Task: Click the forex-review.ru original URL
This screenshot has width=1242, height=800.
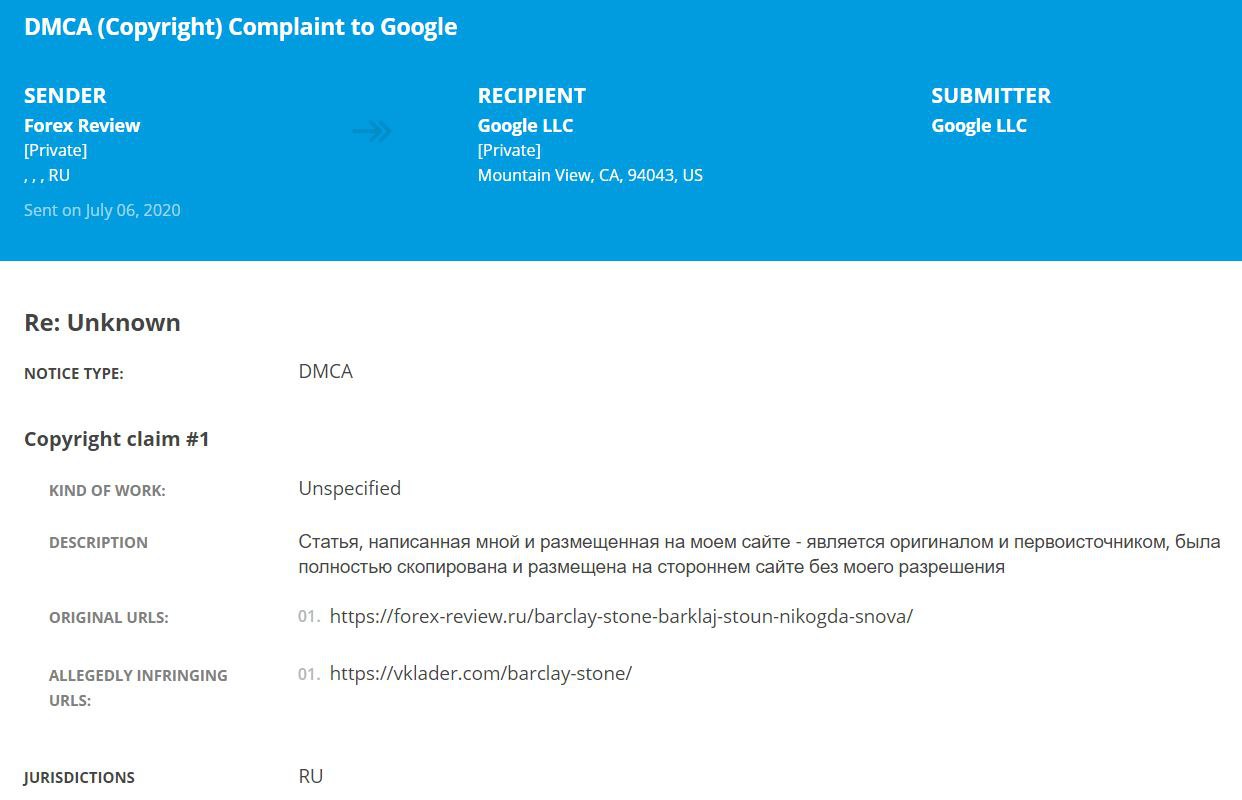Action: tap(621, 616)
